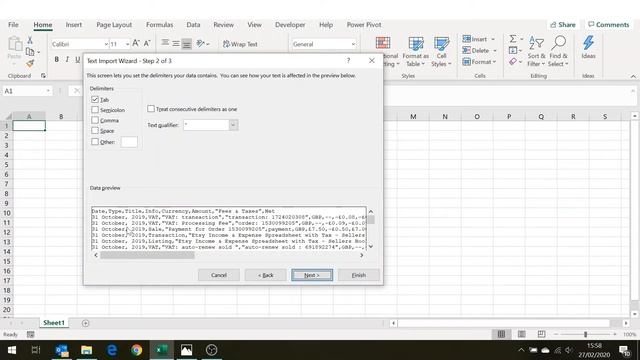Image resolution: width=640 pixels, height=360 pixels.
Task: Enable the Semicolon delimiter checkbox
Action: pos(95,110)
